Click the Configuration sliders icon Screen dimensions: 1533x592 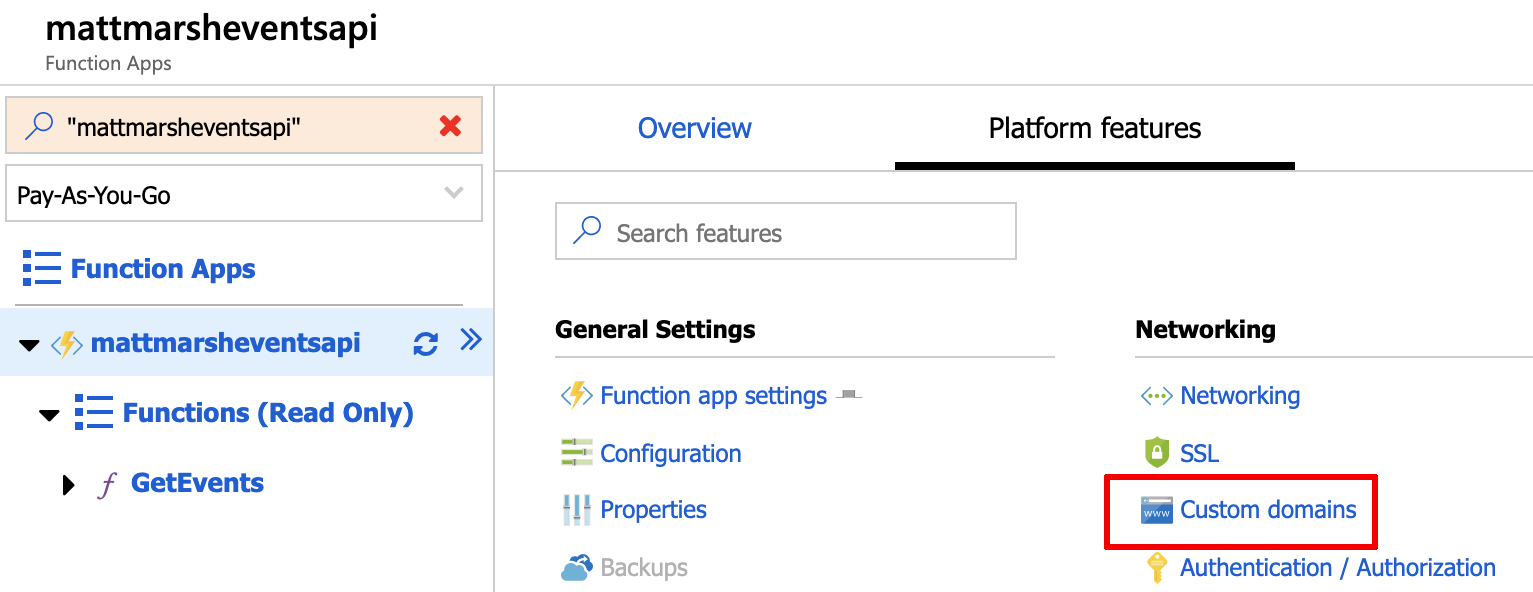[577, 453]
